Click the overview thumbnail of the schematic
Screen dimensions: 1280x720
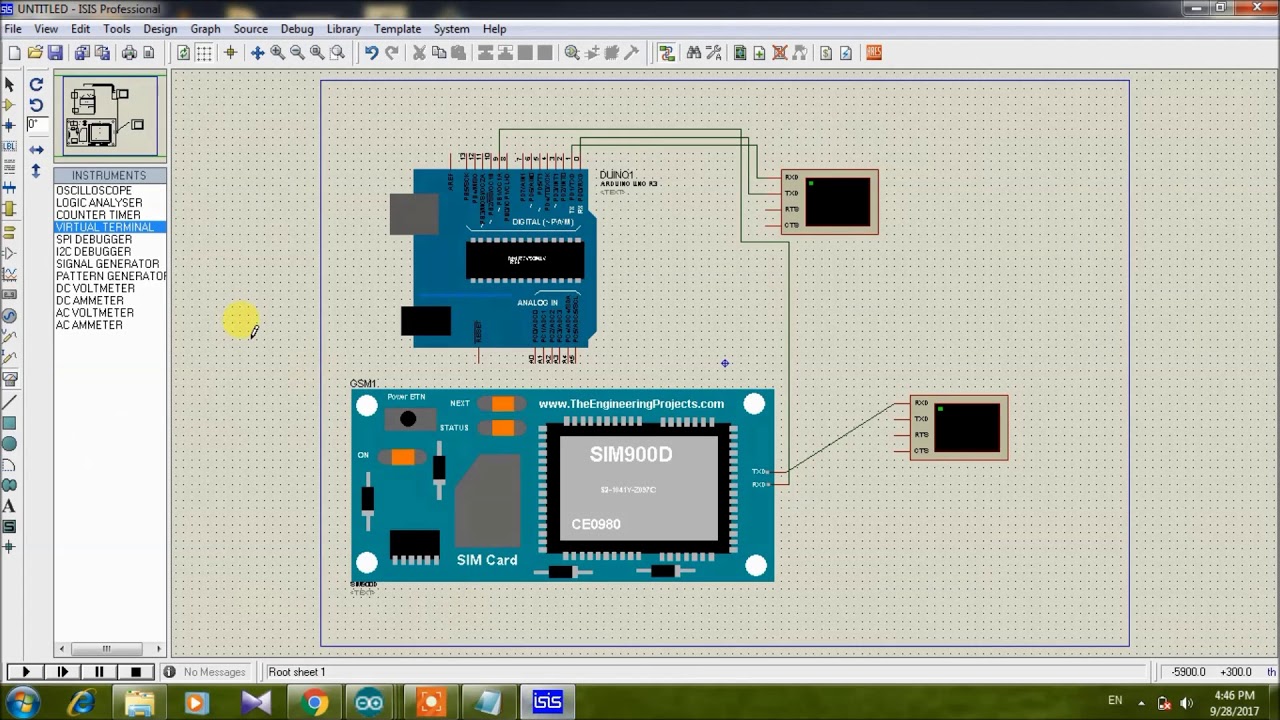(110, 117)
